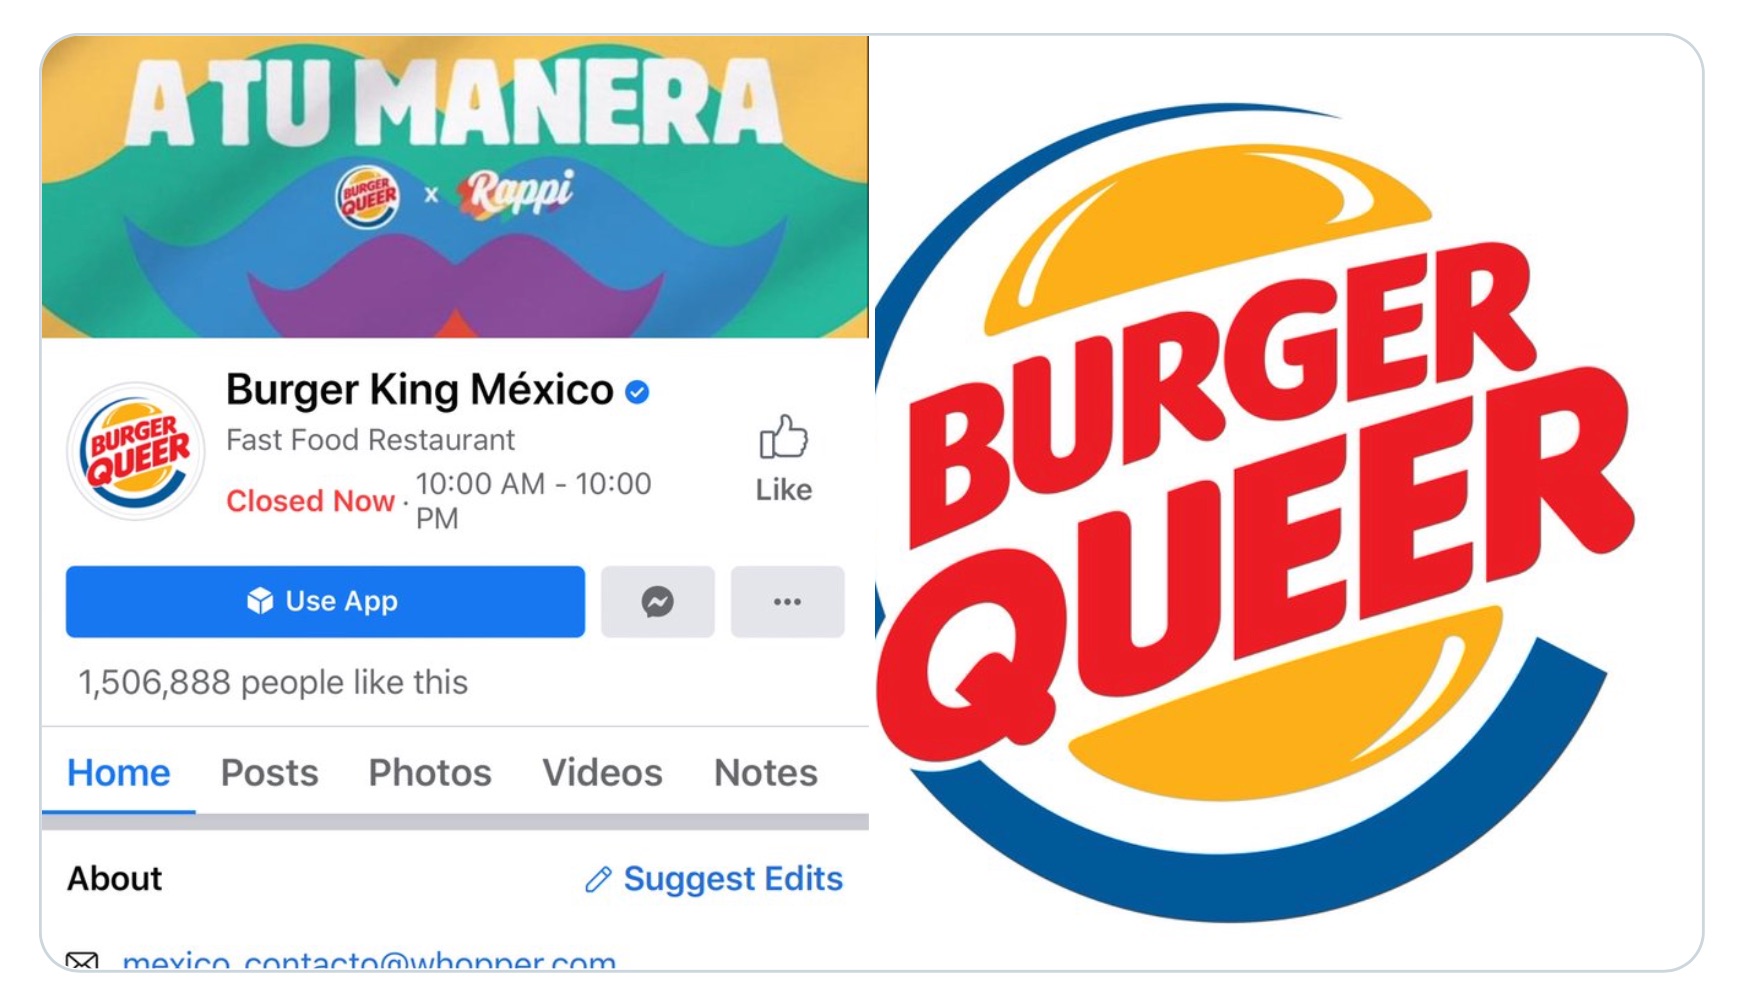Select the Videos tab
Screen dimensions: 1742x1008
tap(602, 773)
